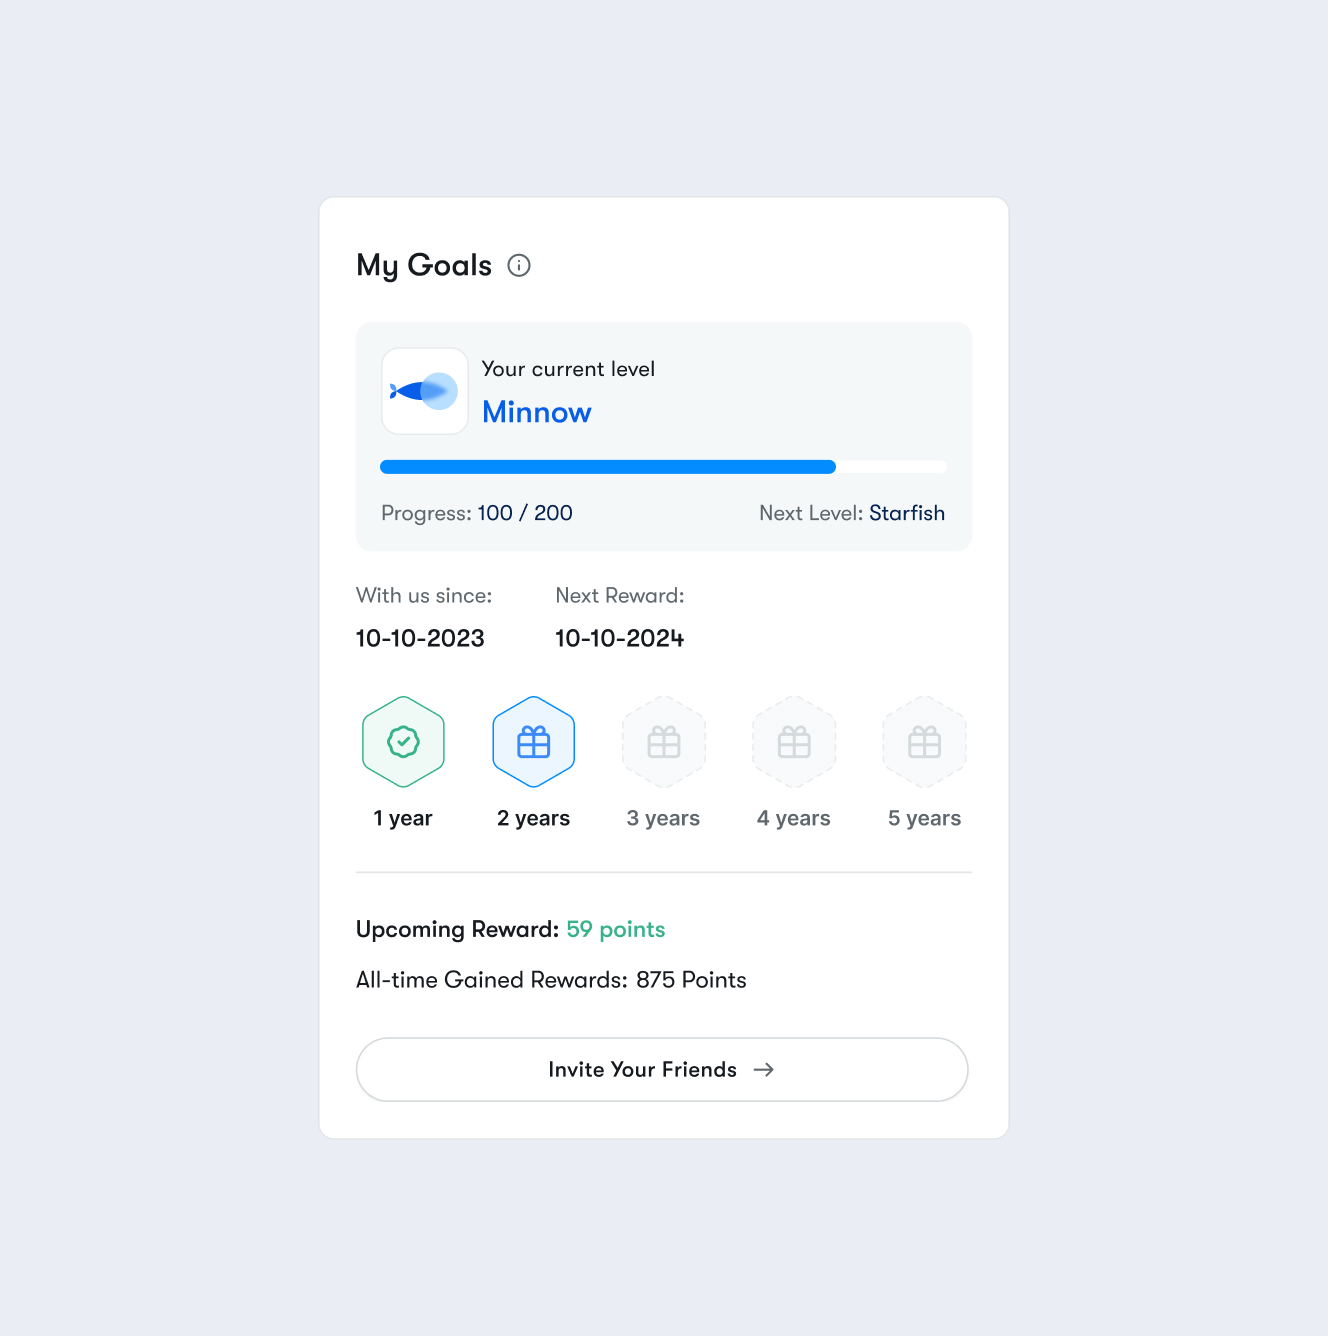Open the 2 years gift badge
1328x1336 pixels.
point(534,742)
